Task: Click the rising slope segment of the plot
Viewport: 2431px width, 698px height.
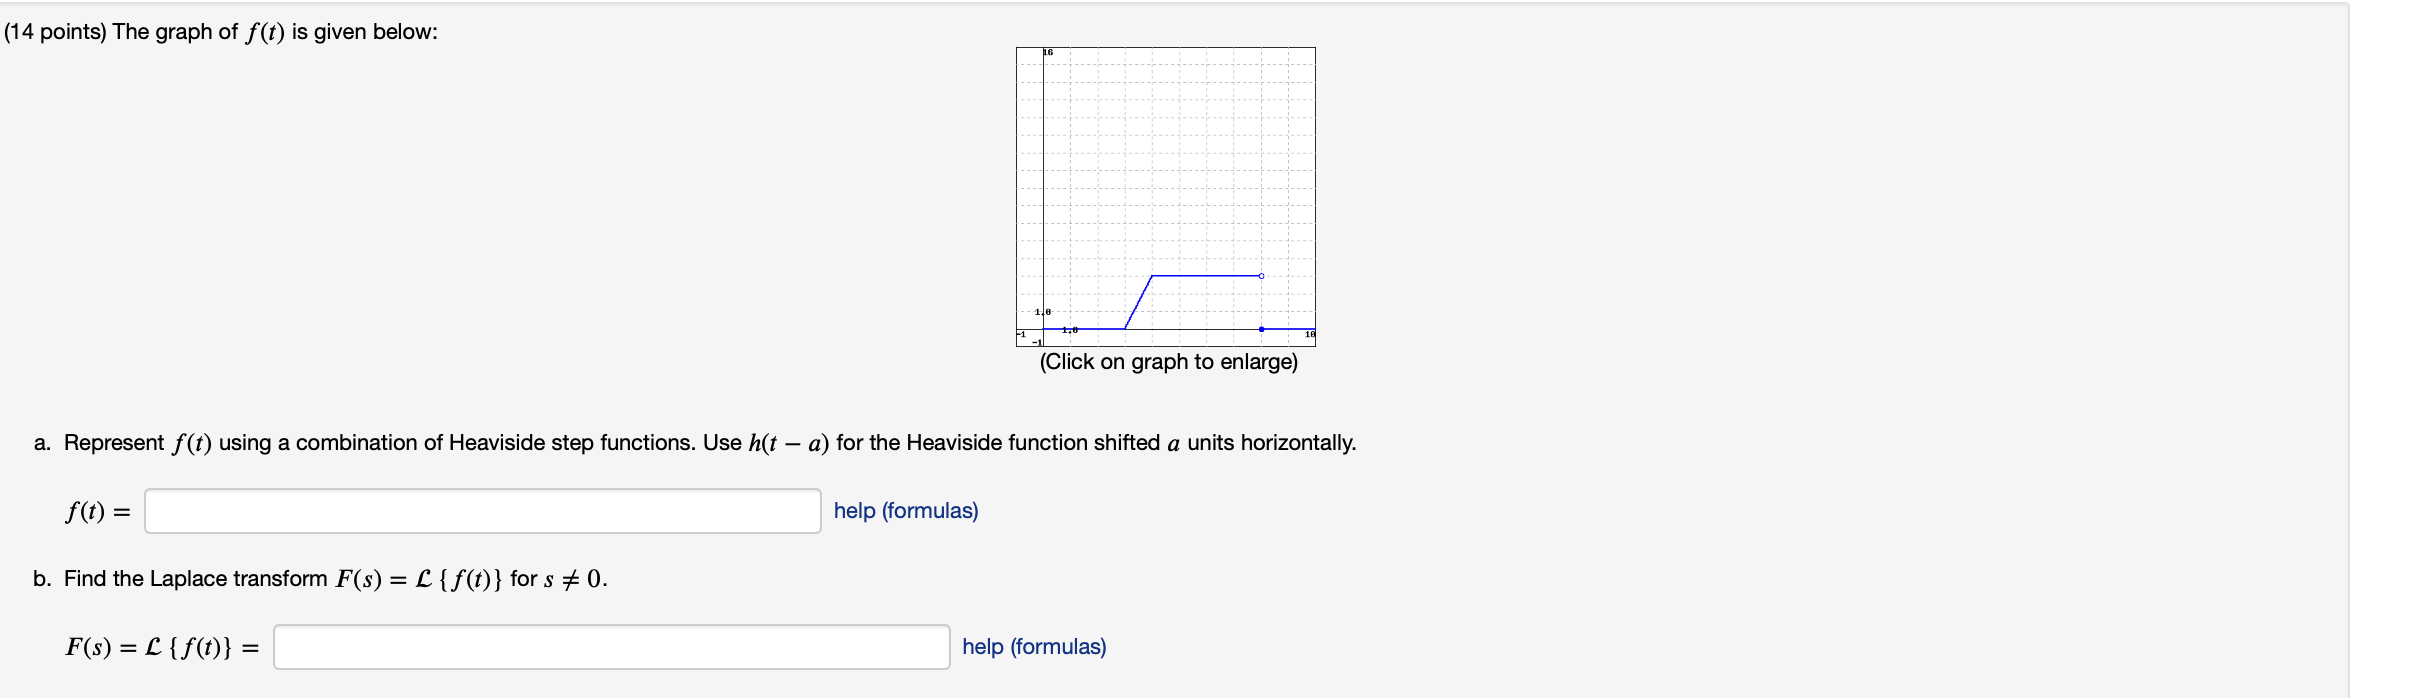Action: (1139, 302)
